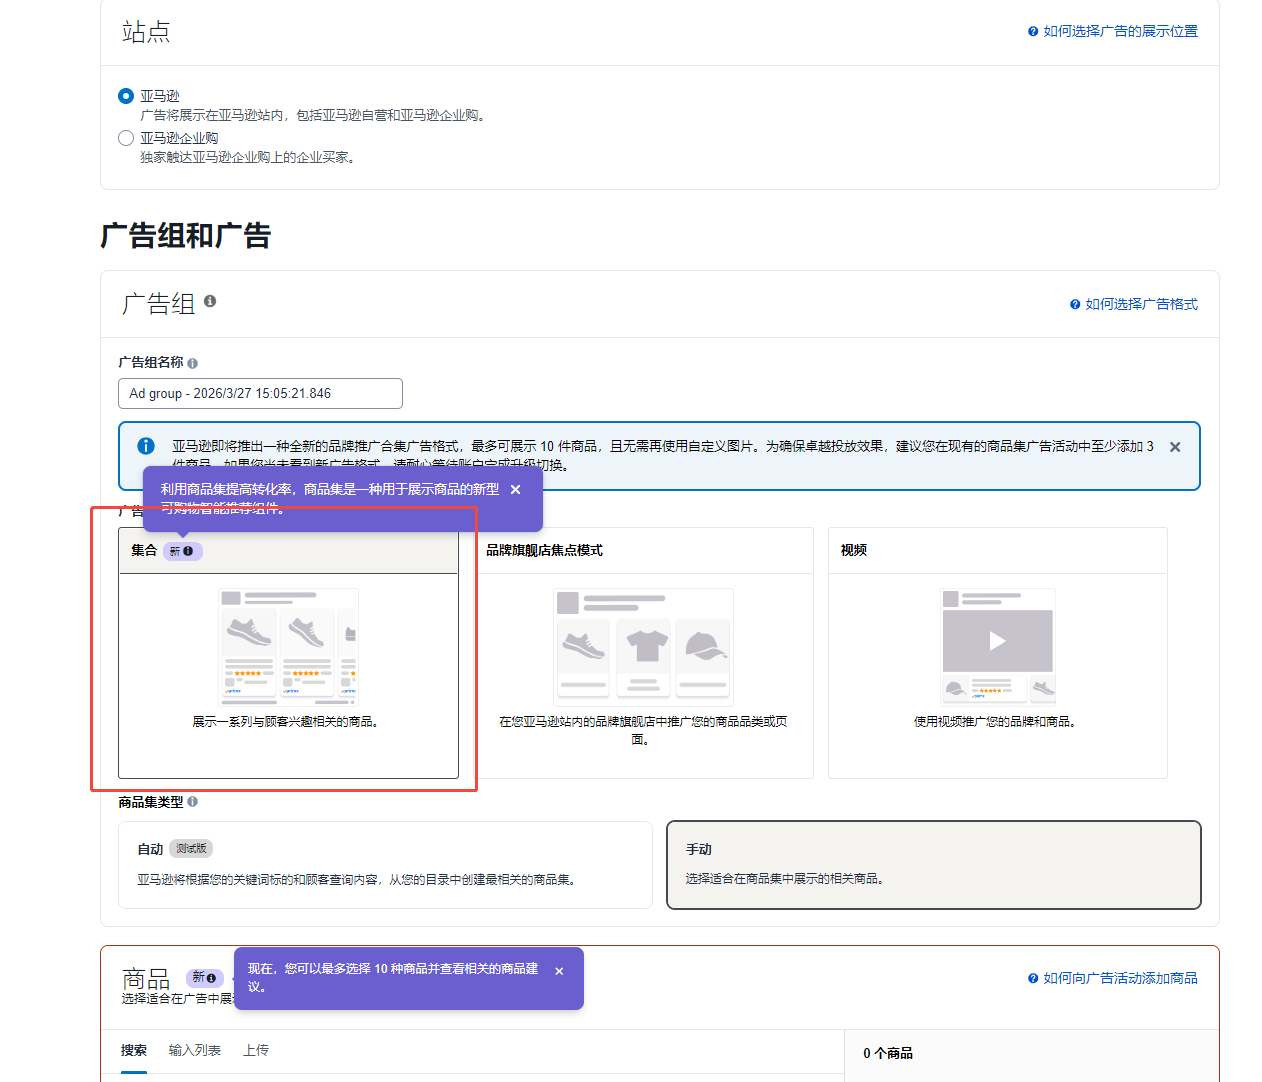Click the 广告组名称 text input field
1262x1082 pixels.
(x=260, y=393)
